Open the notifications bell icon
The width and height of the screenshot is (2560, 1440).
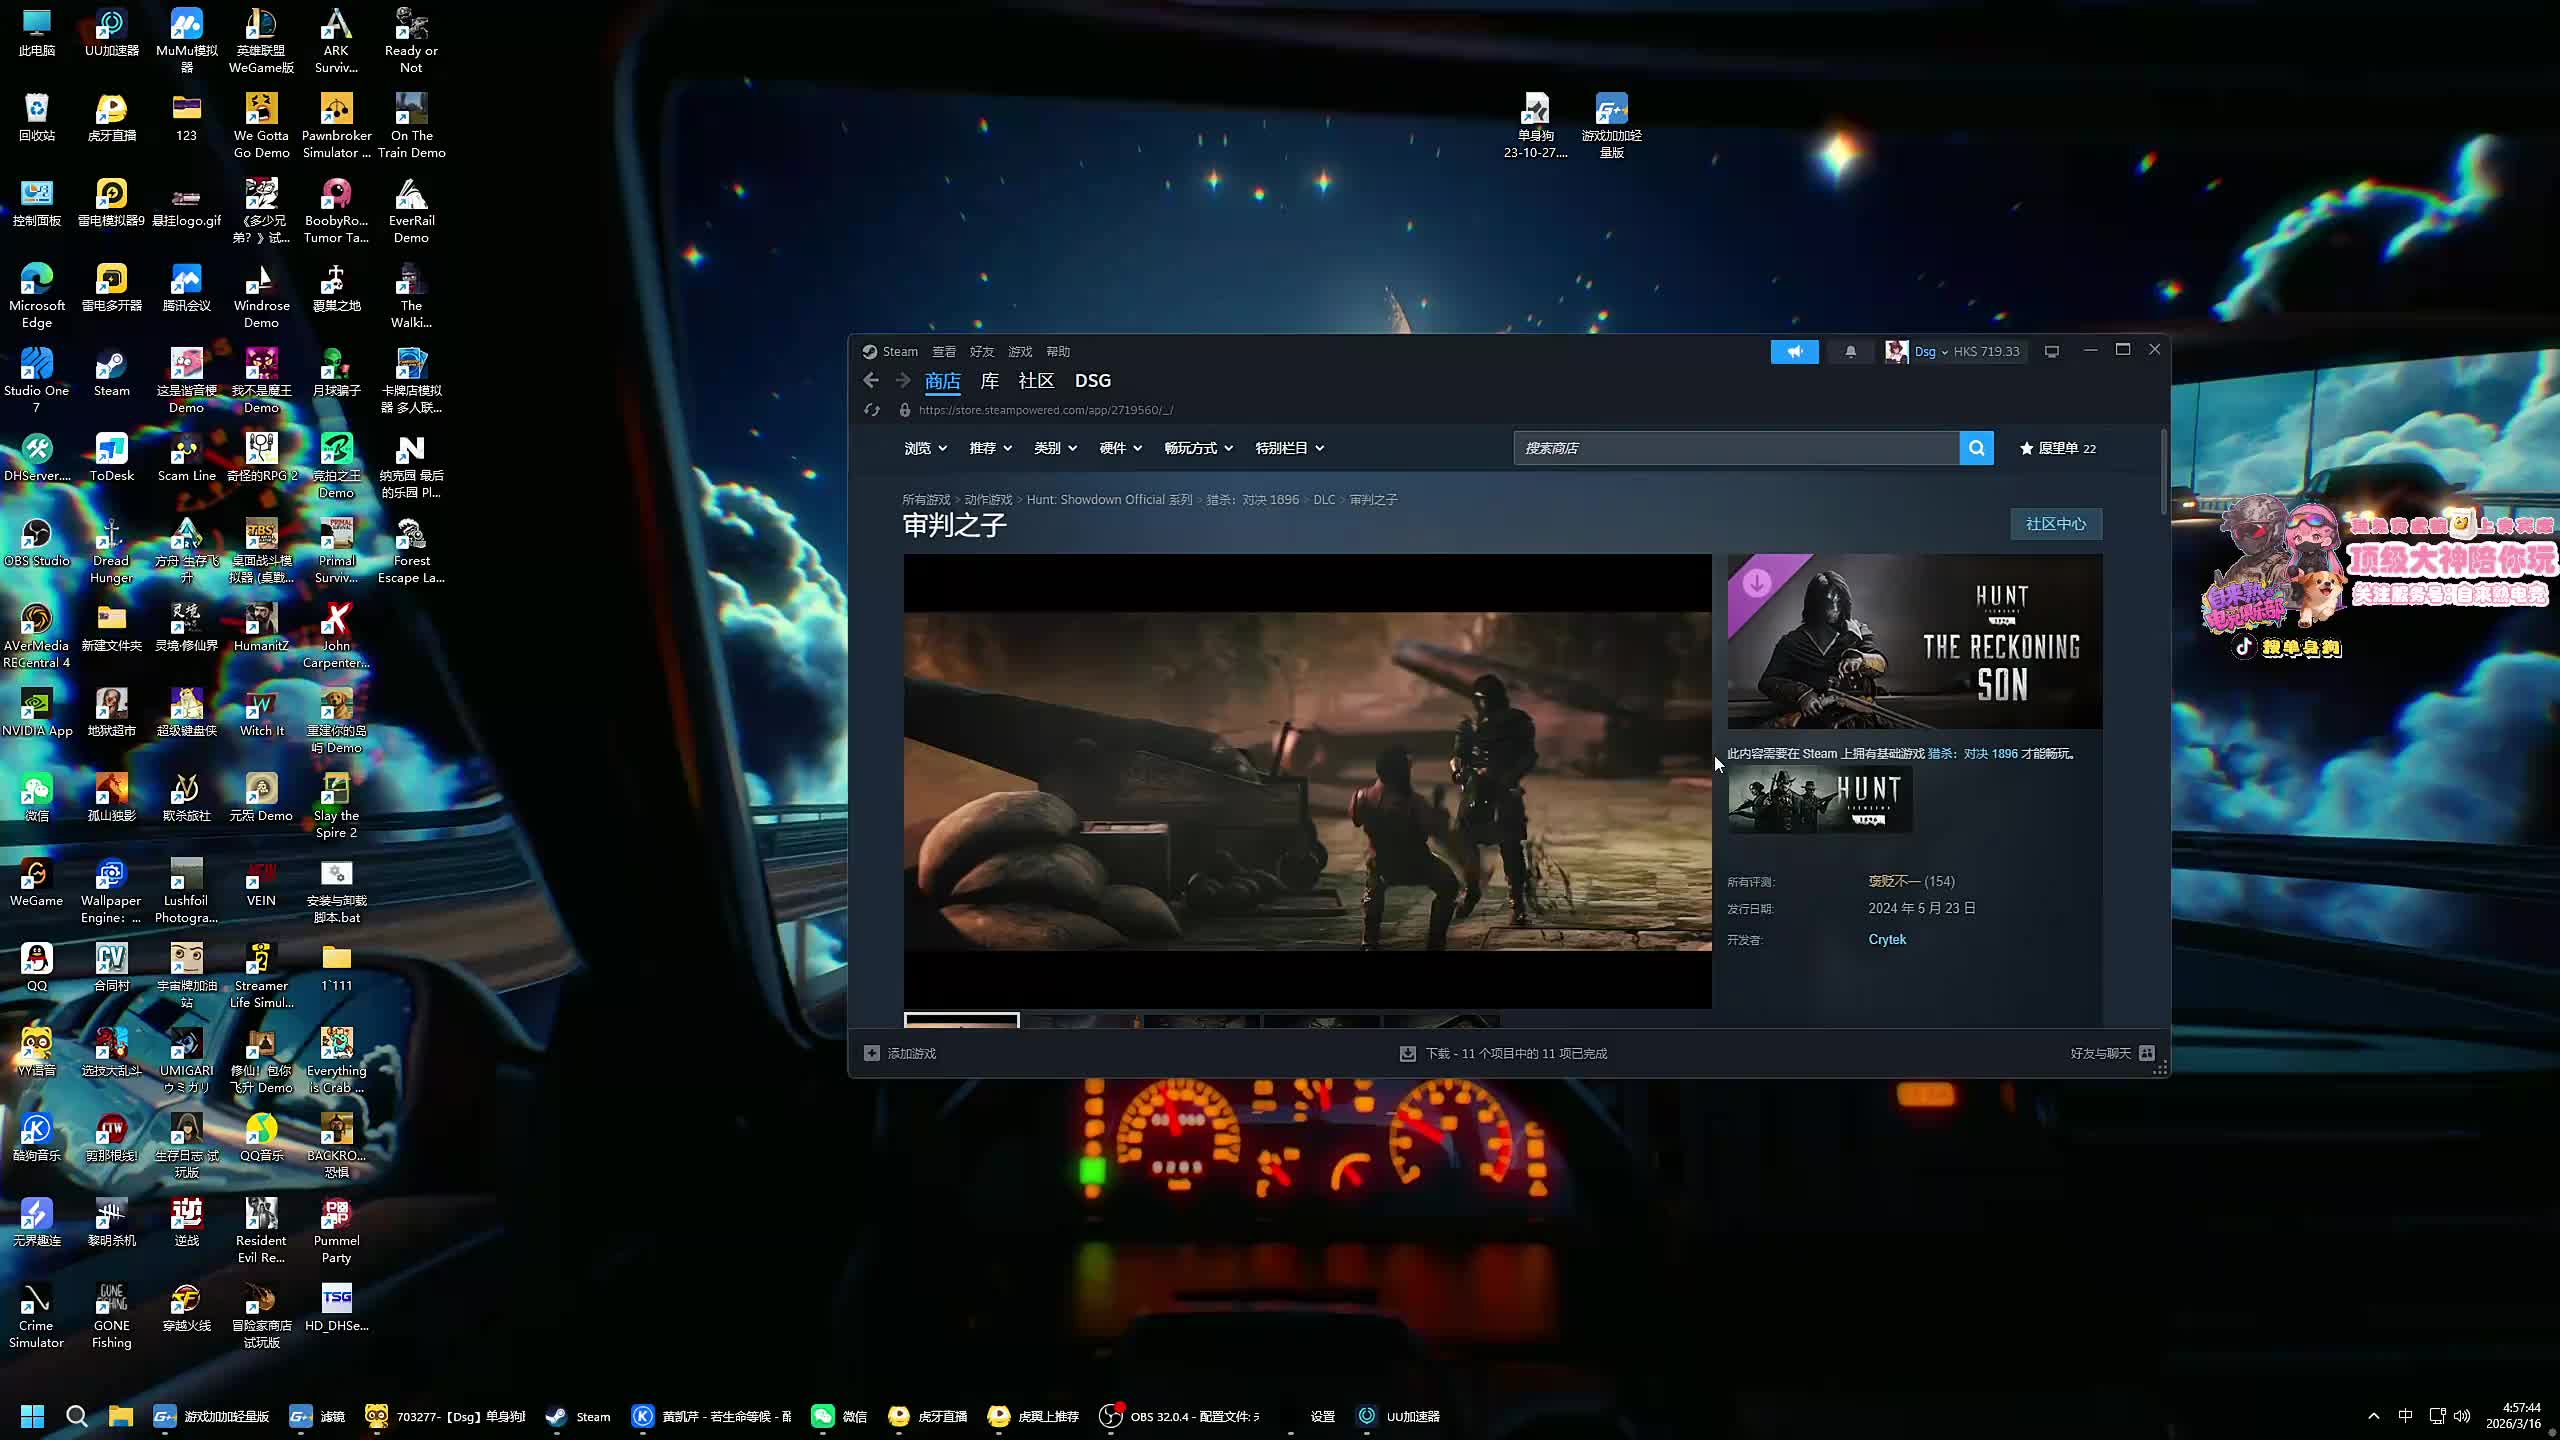[x=1850, y=351]
